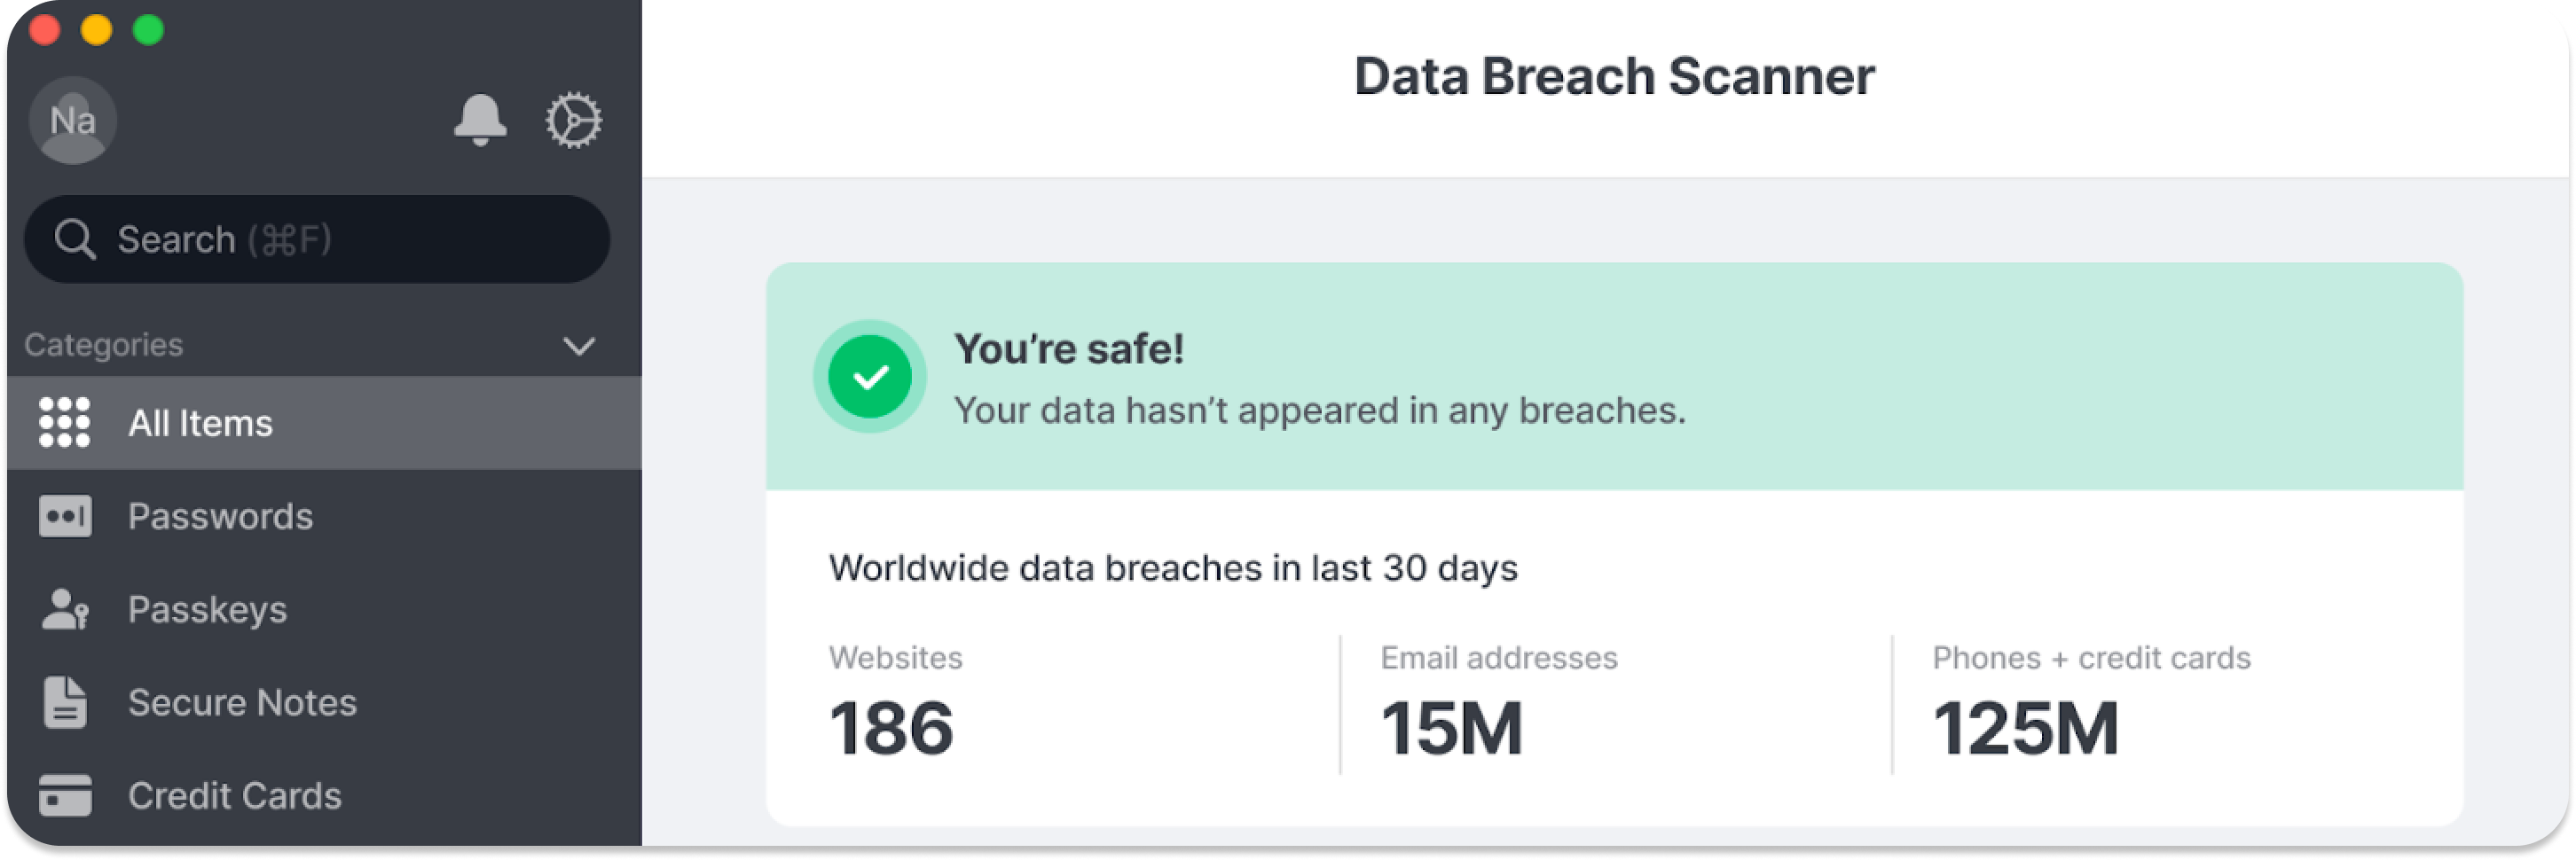Collapse the Categories section chevron
Image resolution: width=2576 pixels, height=860 pixels.
579,346
